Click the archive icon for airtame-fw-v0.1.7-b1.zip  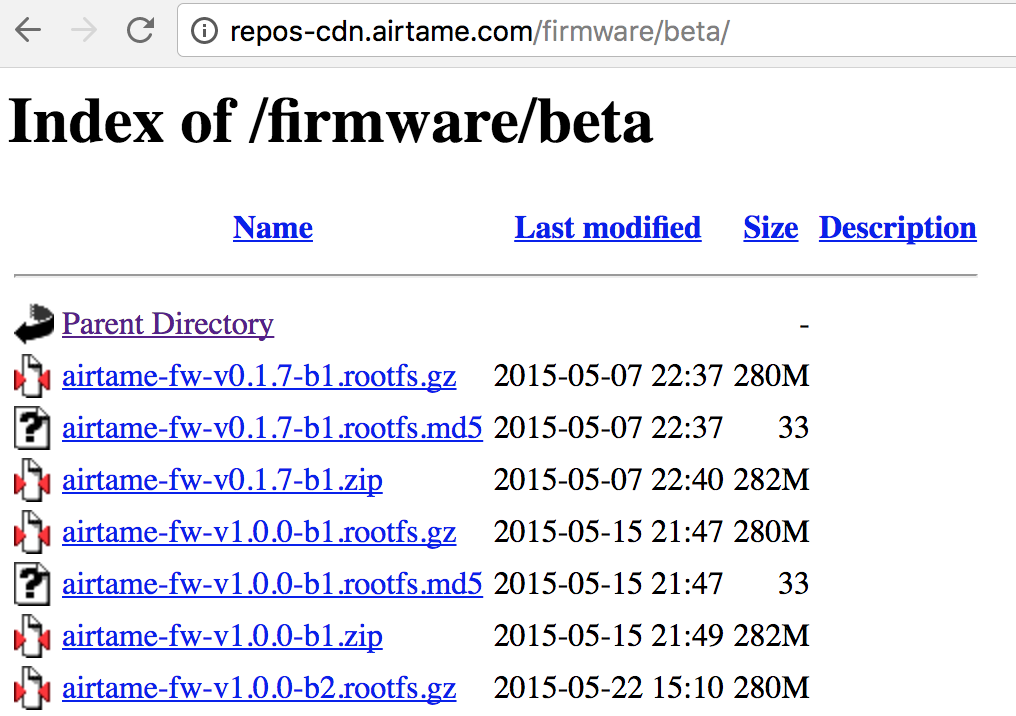tap(32, 480)
